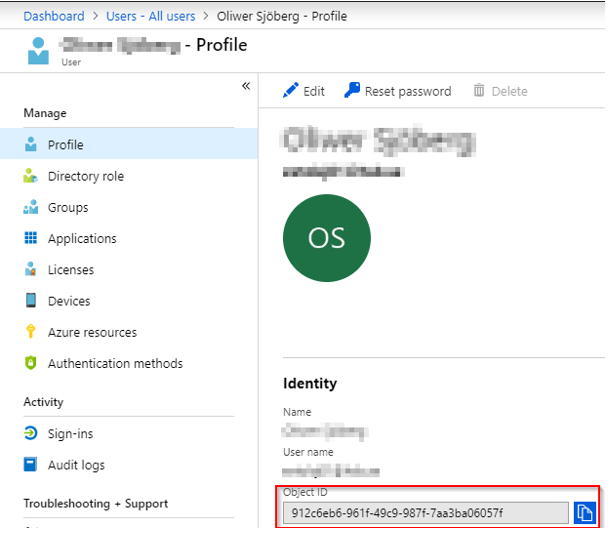The height and width of the screenshot is (533, 615).
Task: Click the Reset password button
Action: tap(397, 91)
